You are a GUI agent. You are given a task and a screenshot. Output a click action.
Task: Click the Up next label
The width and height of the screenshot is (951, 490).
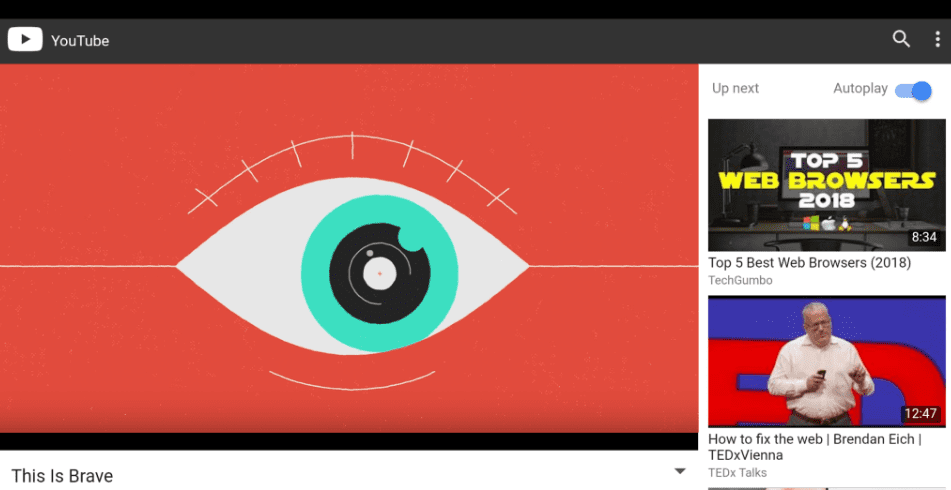[x=735, y=89]
